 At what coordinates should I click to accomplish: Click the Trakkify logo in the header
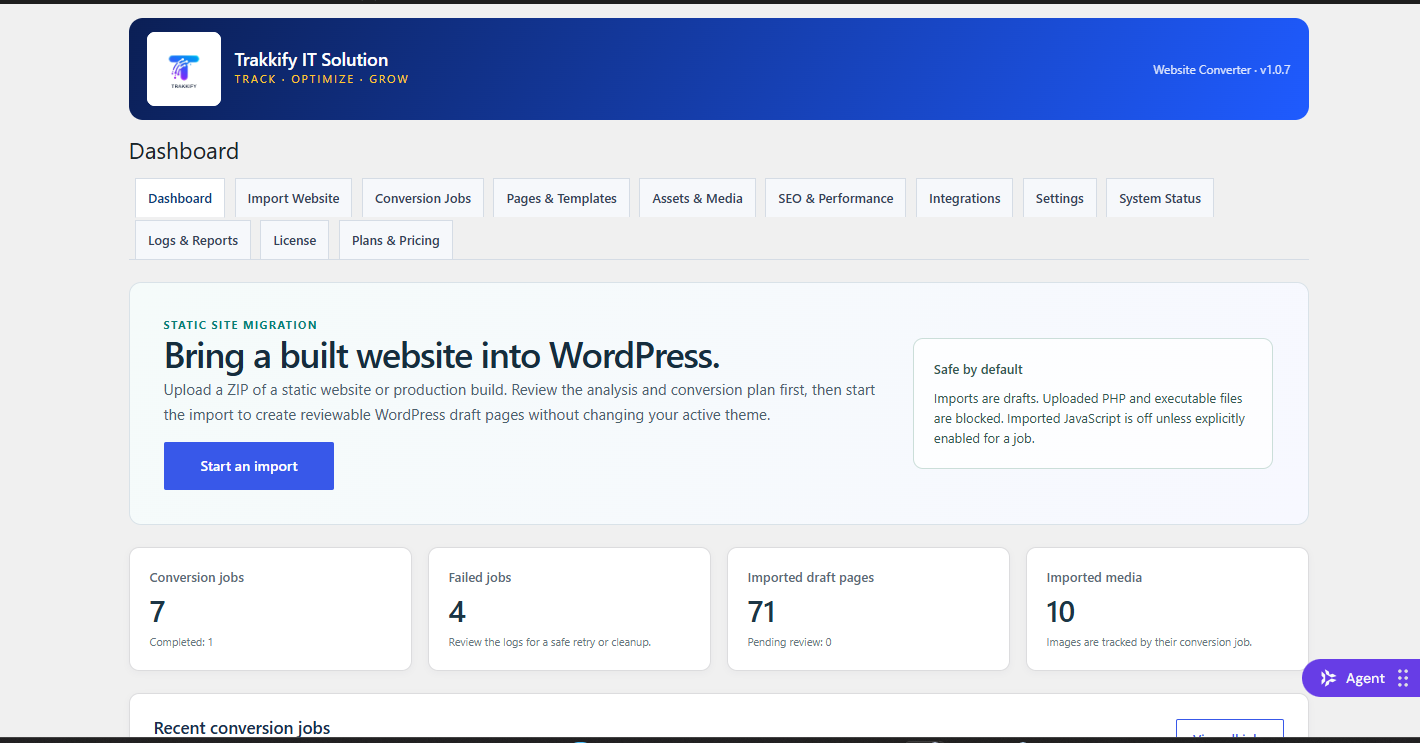point(184,69)
